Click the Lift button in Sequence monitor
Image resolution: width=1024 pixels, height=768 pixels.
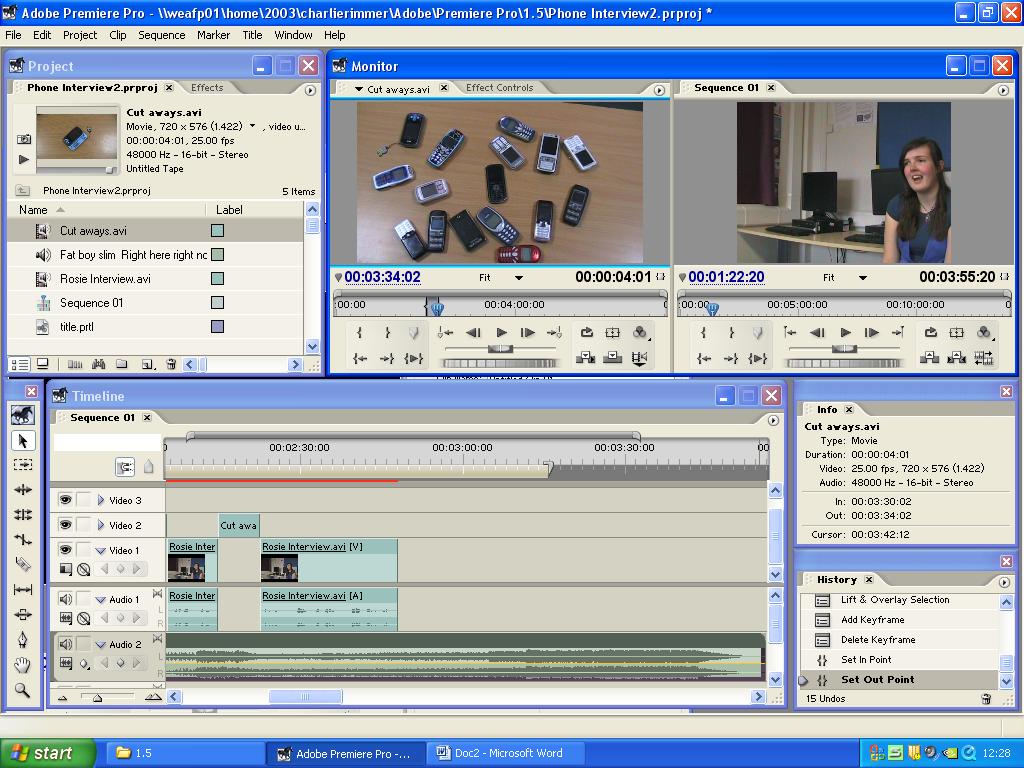929,357
